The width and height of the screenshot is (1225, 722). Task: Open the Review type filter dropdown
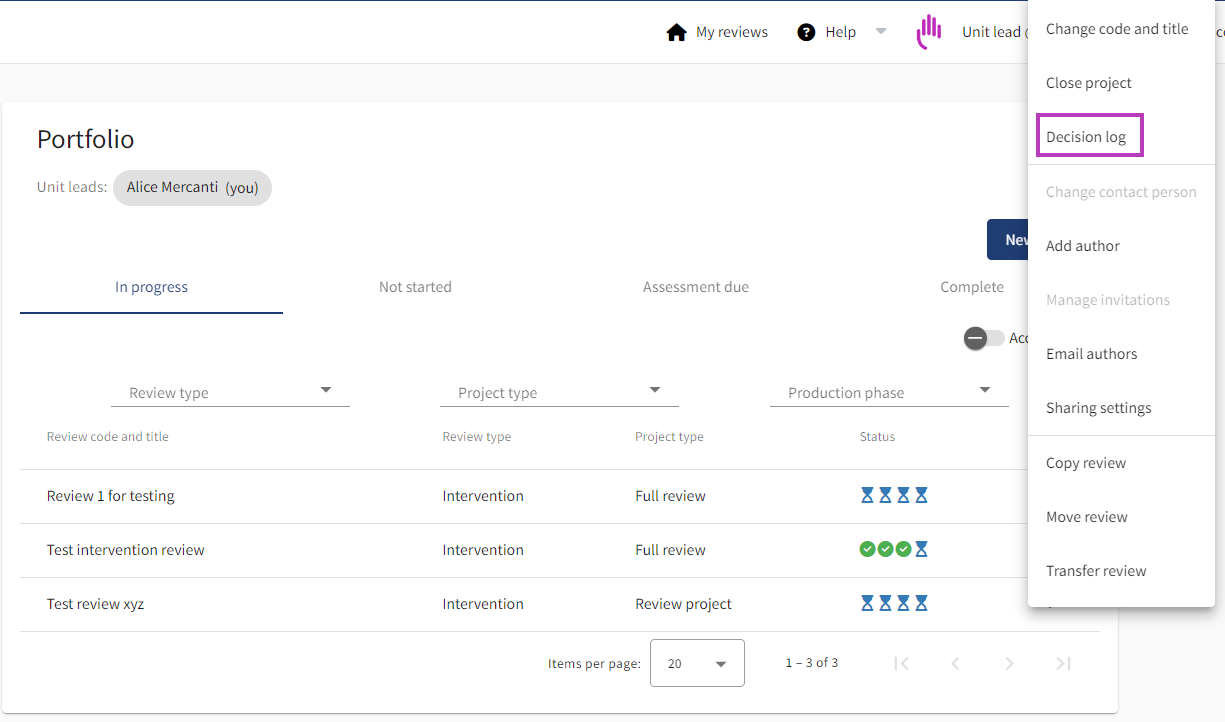point(230,392)
